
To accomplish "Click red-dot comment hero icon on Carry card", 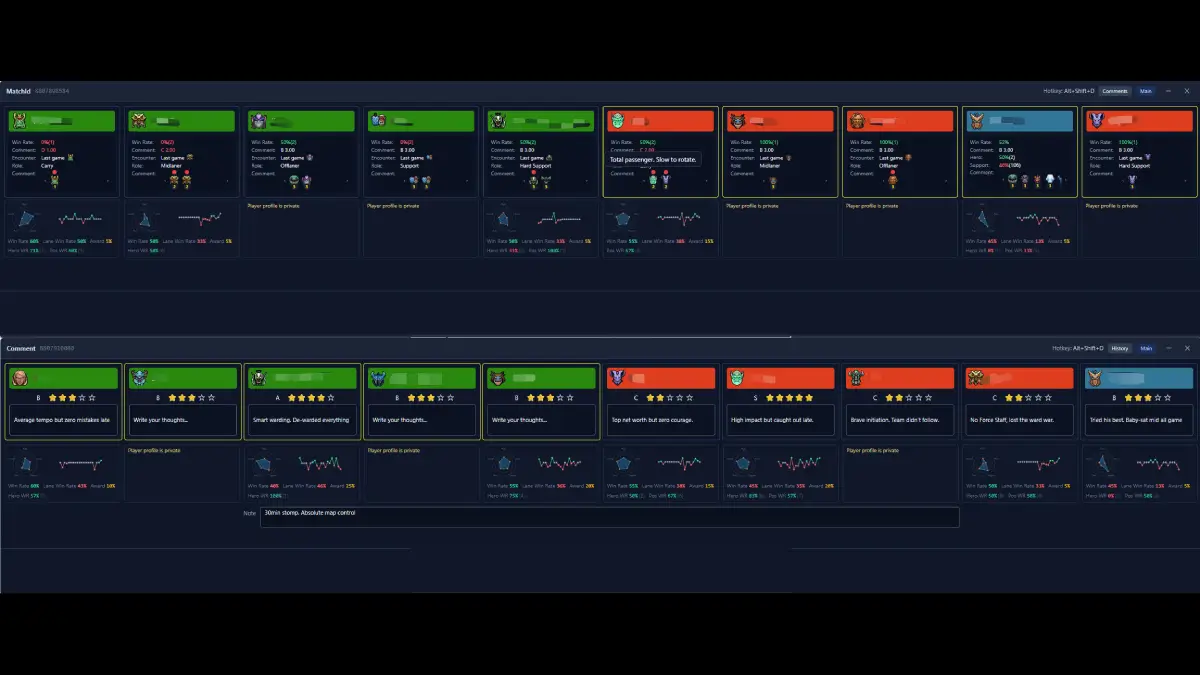I will [54, 181].
